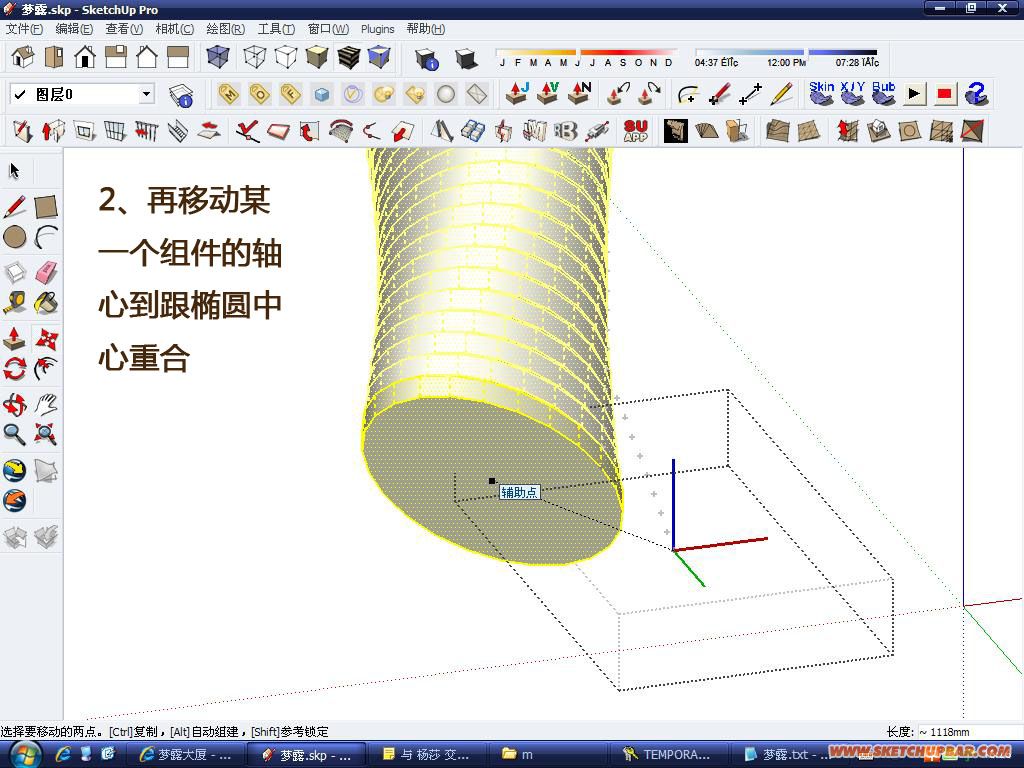The height and width of the screenshot is (768, 1024).
Task: Pick the Pan hand tool
Action: click(46, 405)
